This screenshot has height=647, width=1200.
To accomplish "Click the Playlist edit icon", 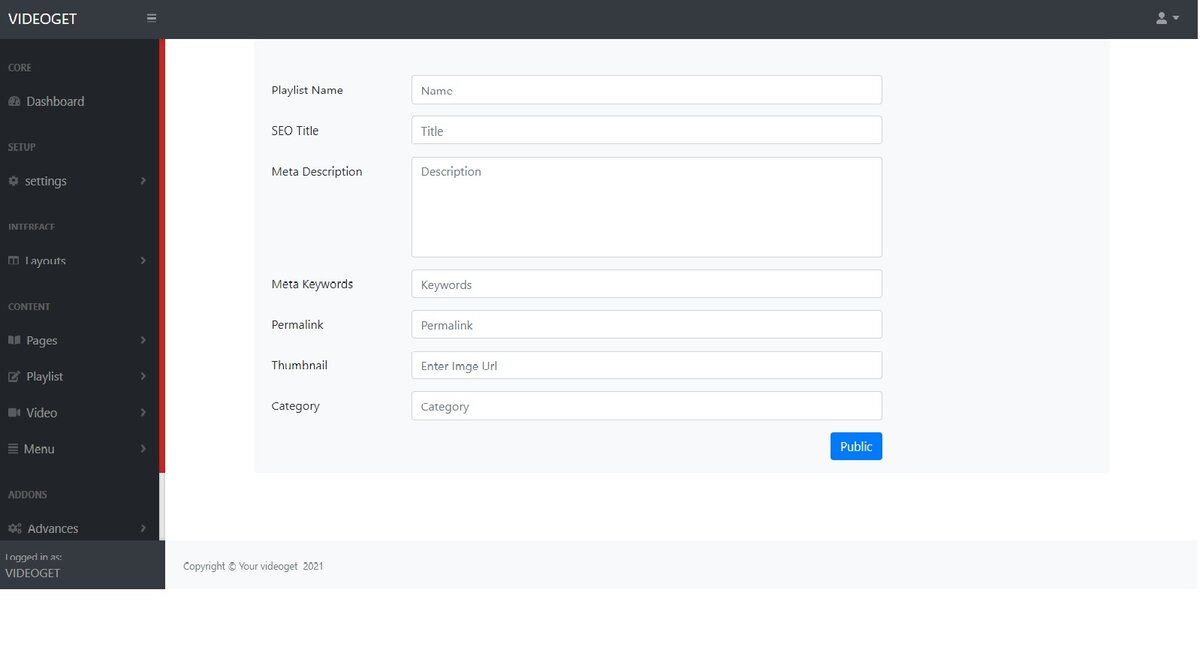I will [x=14, y=376].
